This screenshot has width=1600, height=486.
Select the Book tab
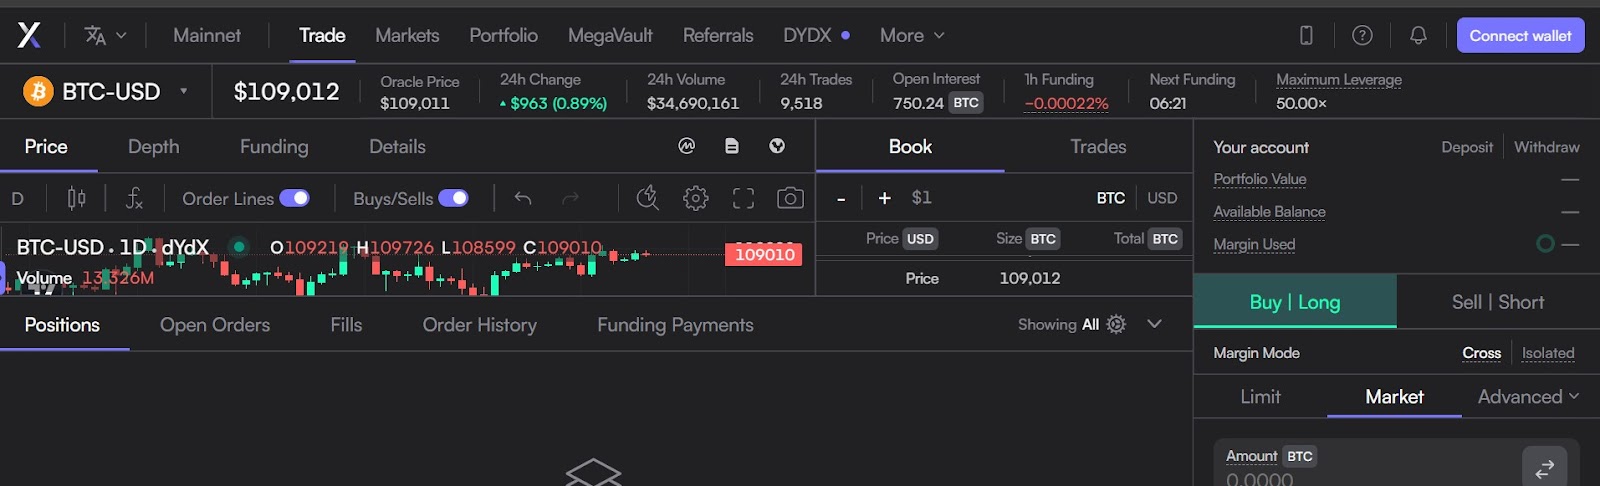pos(910,146)
